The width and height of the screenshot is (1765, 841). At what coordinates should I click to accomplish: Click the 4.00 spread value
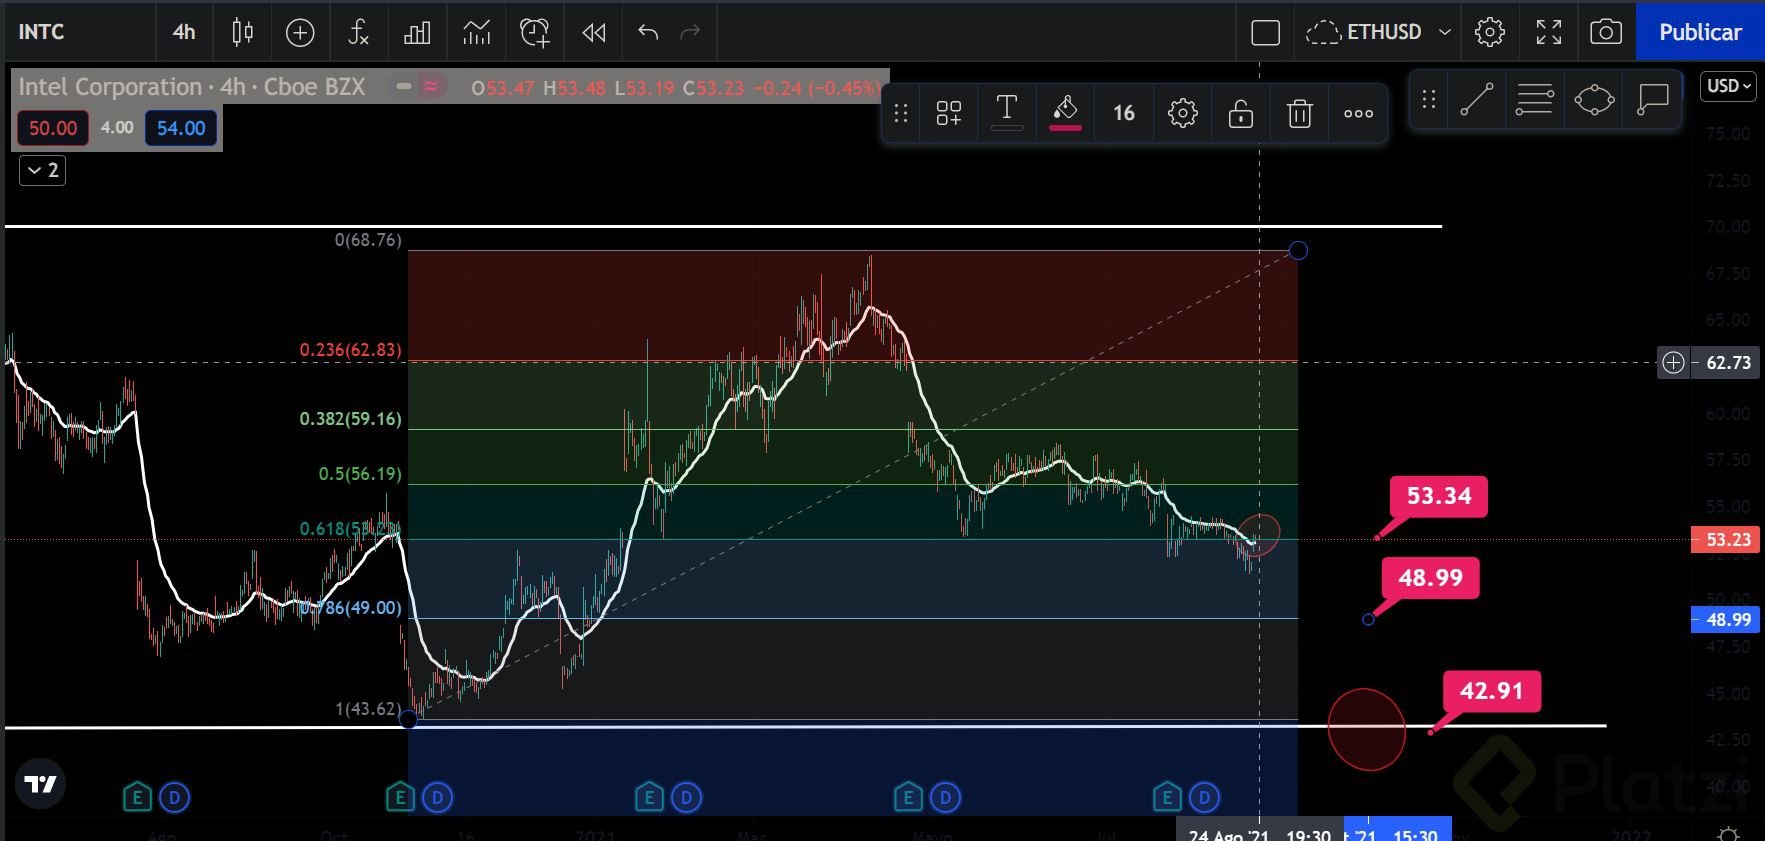pyautogui.click(x=117, y=128)
